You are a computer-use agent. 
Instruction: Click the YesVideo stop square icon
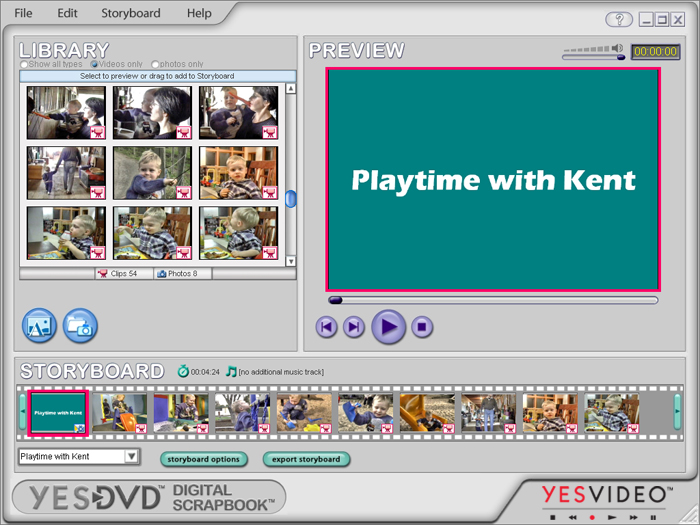552,517
